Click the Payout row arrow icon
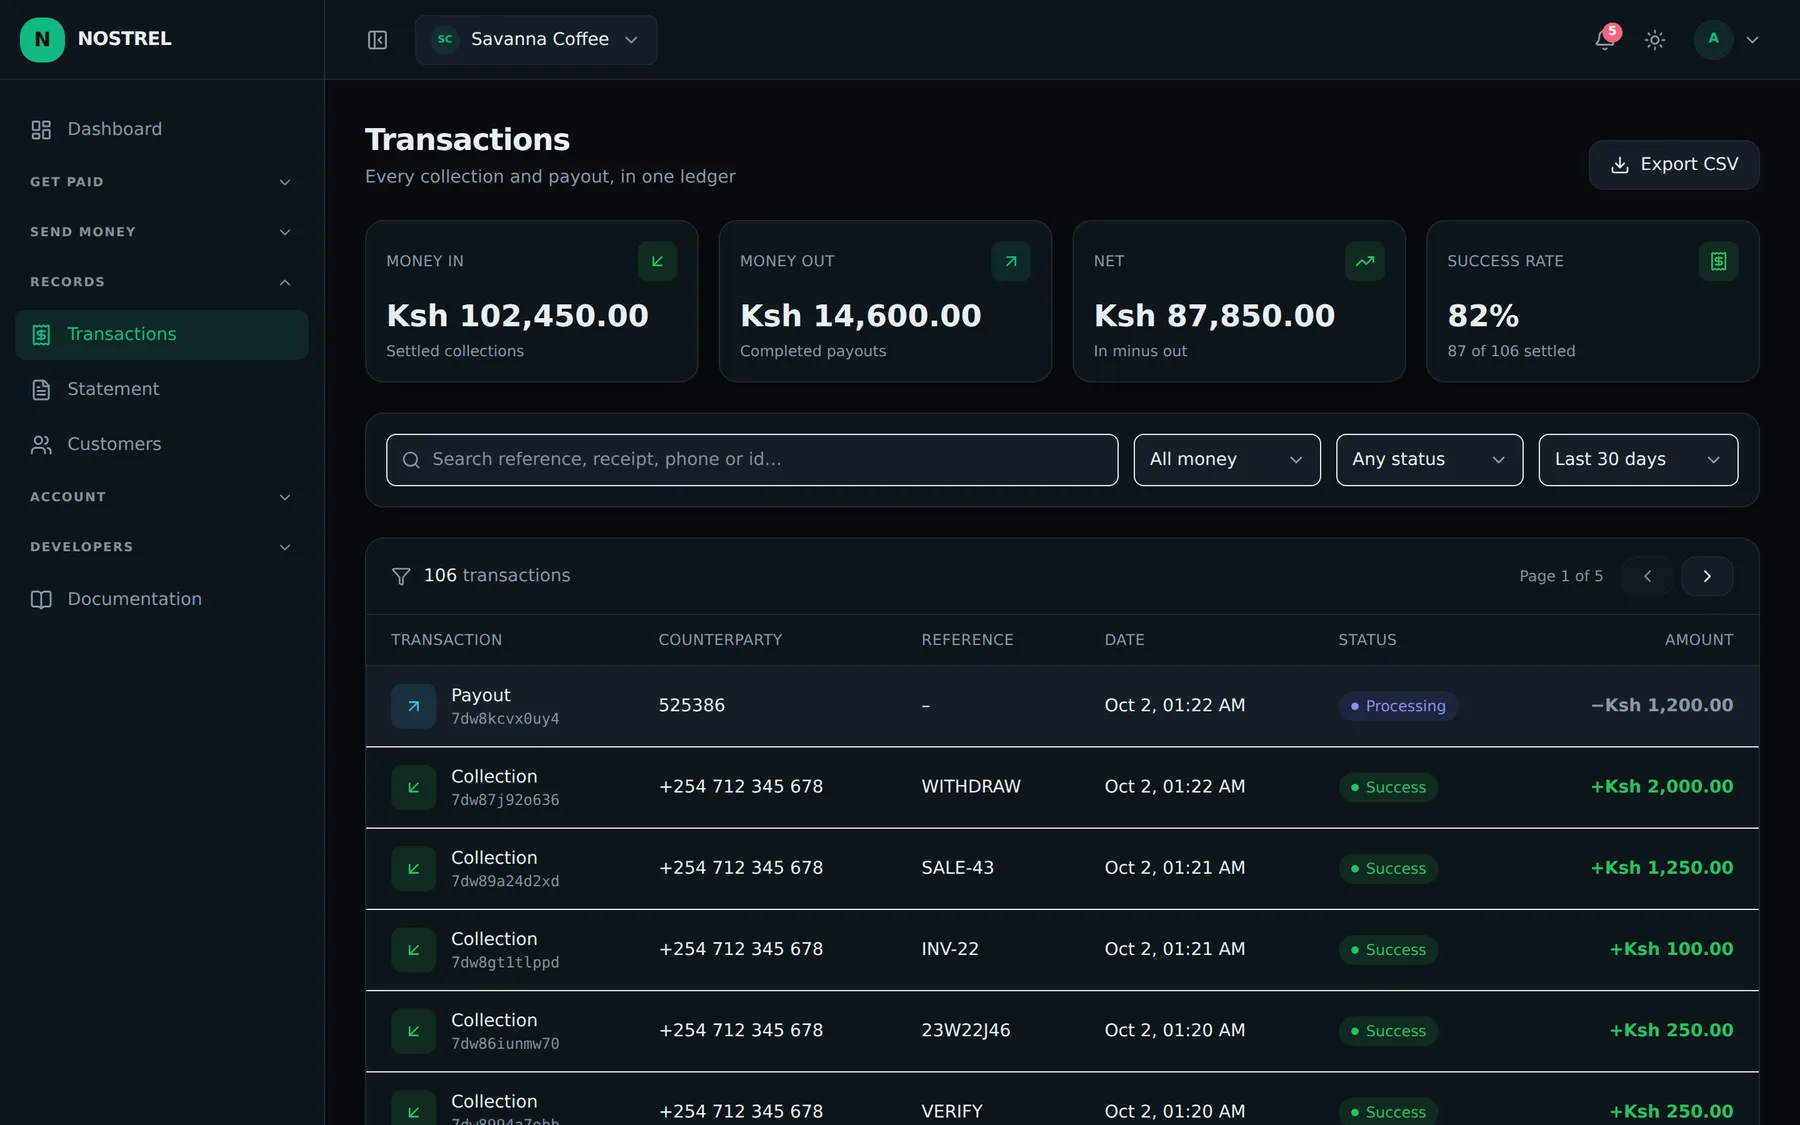1800x1125 pixels. pyautogui.click(x=413, y=706)
